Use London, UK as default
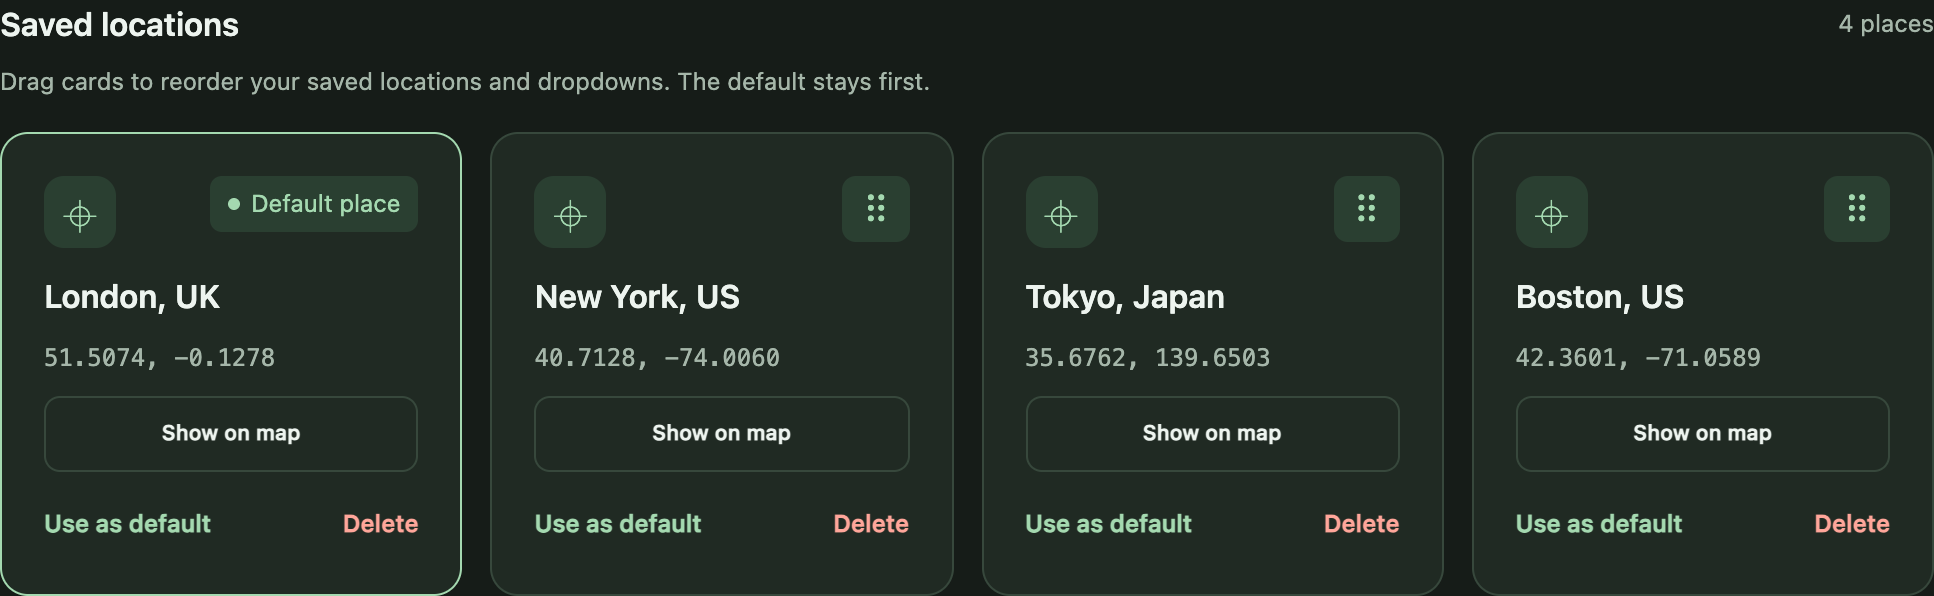 tap(128, 524)
